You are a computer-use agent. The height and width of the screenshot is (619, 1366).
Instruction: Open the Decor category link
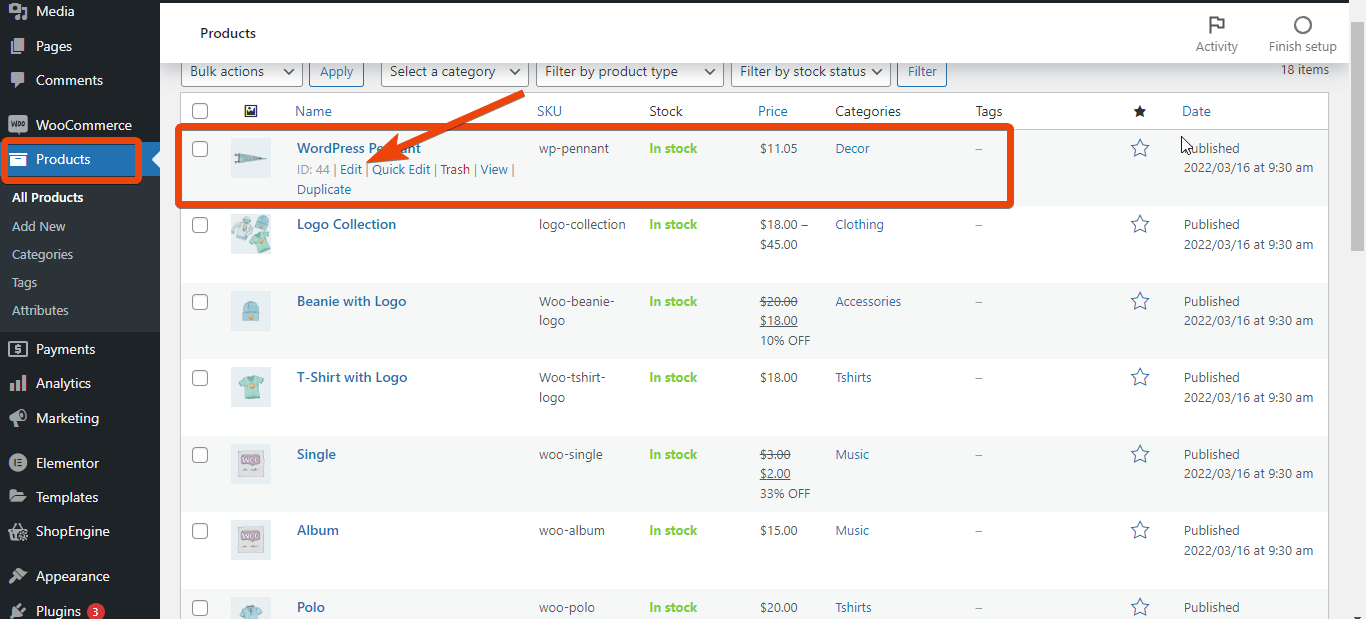click(x=852, y=148)
